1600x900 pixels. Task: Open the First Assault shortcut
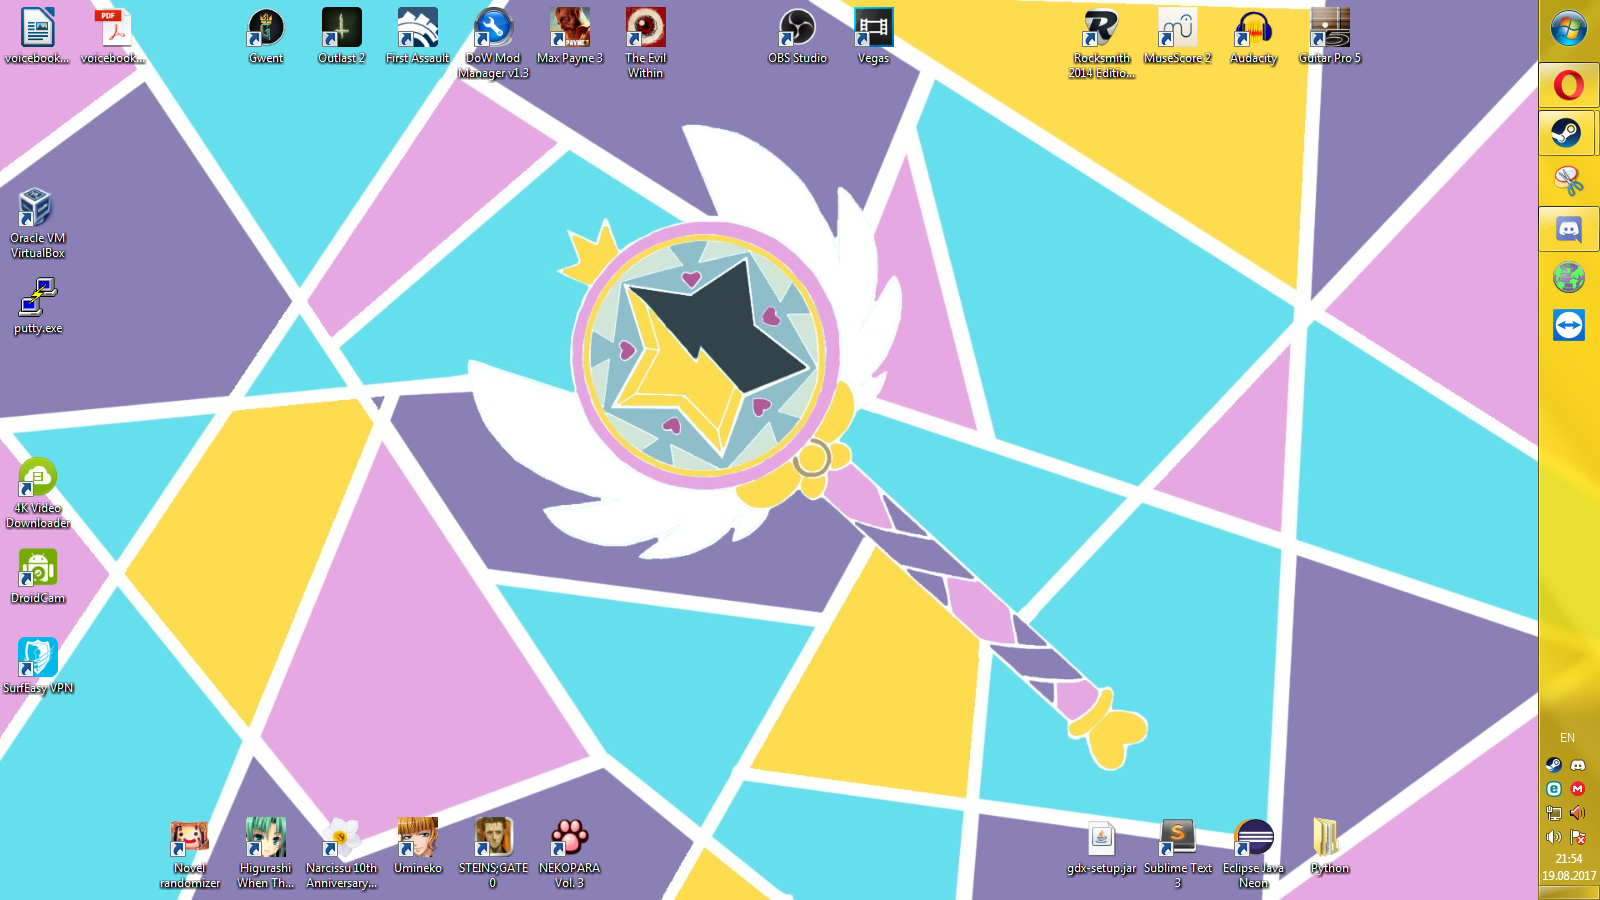[x=418, y=36]
